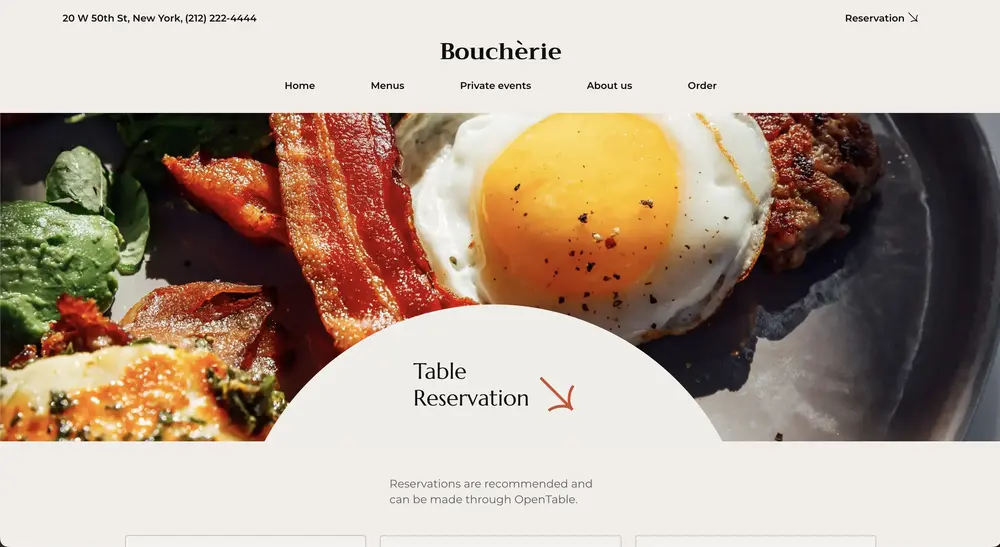The height and width of the screenshot is (547, 1000).
Task: Open Private events page
Action: [x=496, y=85]
